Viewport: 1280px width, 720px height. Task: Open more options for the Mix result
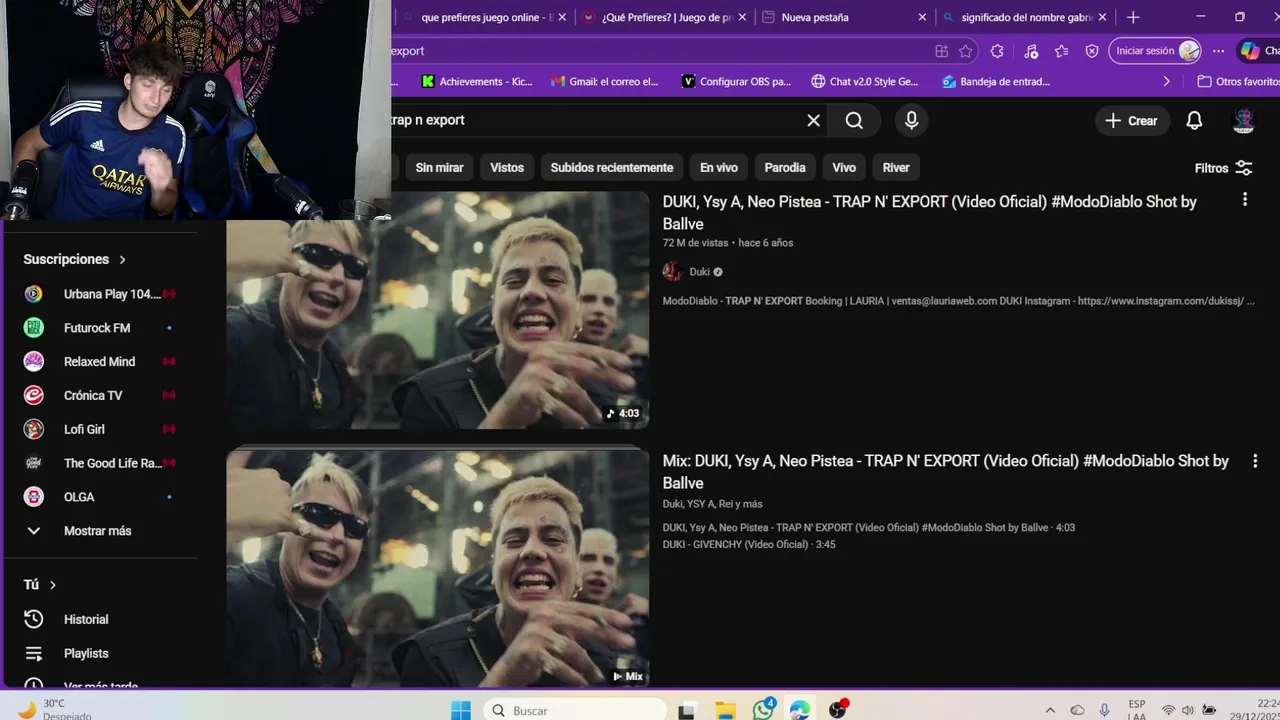tap(1255, 461)
